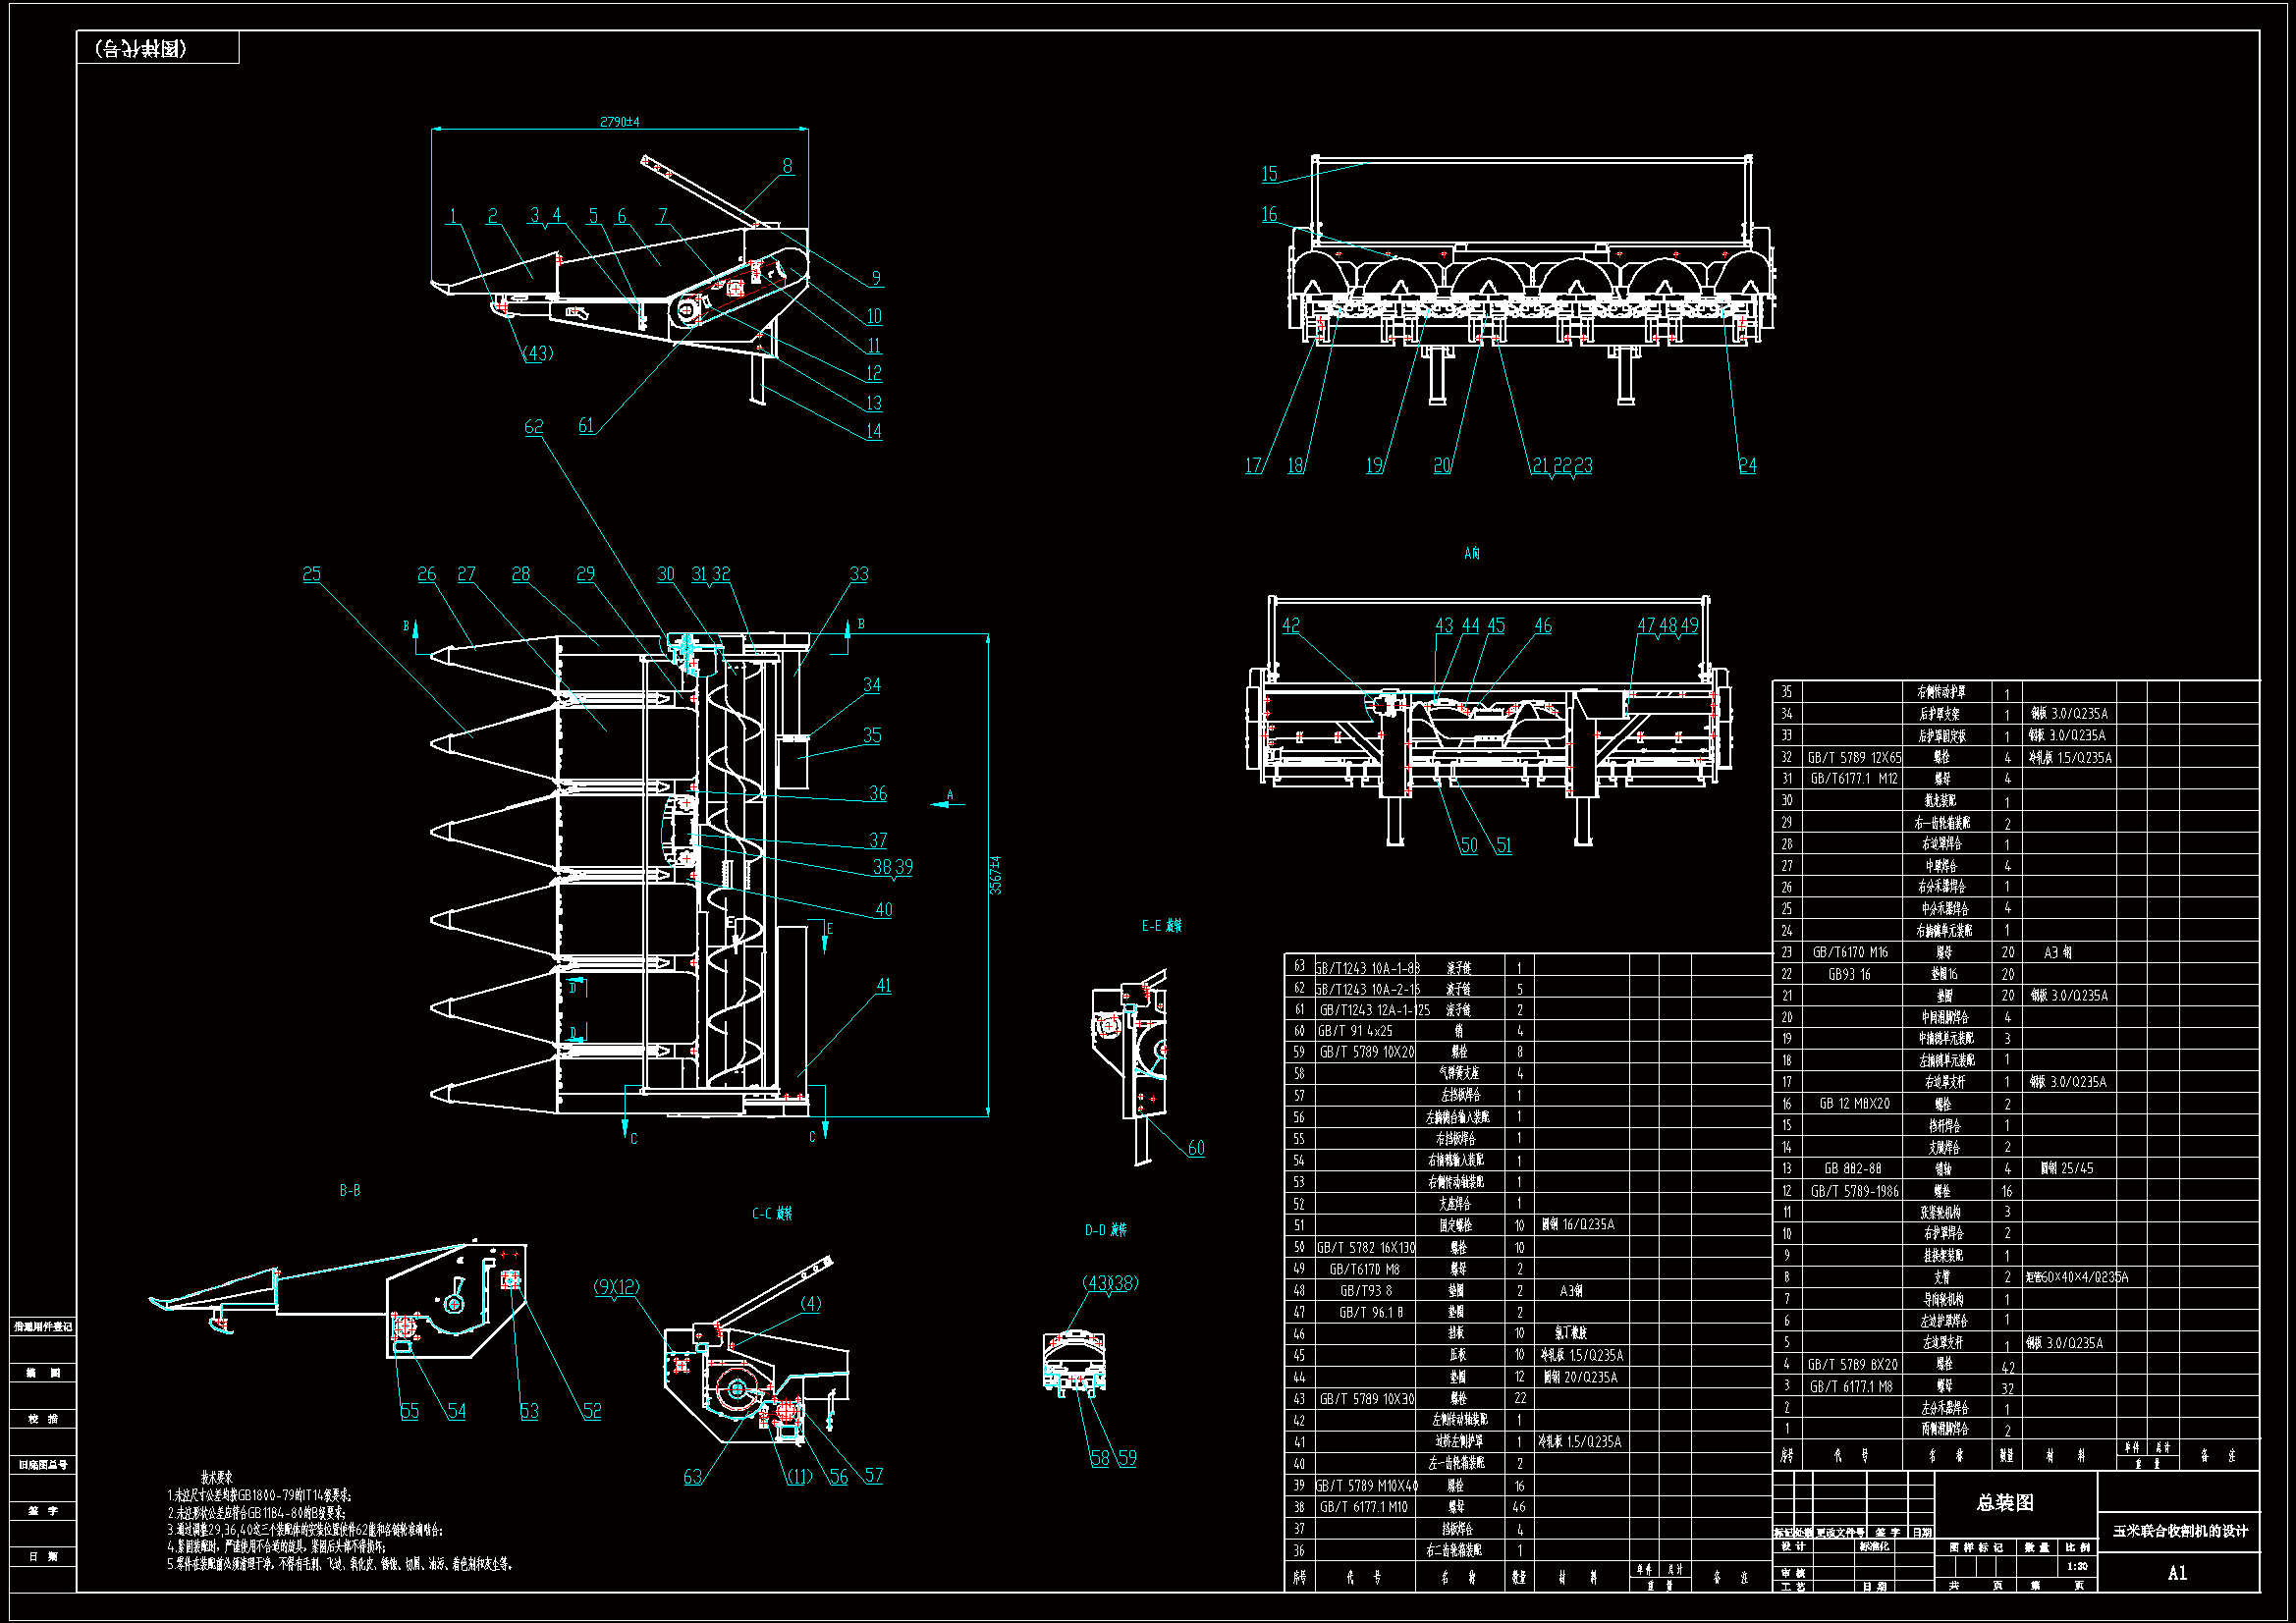Click the B-B section view label

(350, 1190)
